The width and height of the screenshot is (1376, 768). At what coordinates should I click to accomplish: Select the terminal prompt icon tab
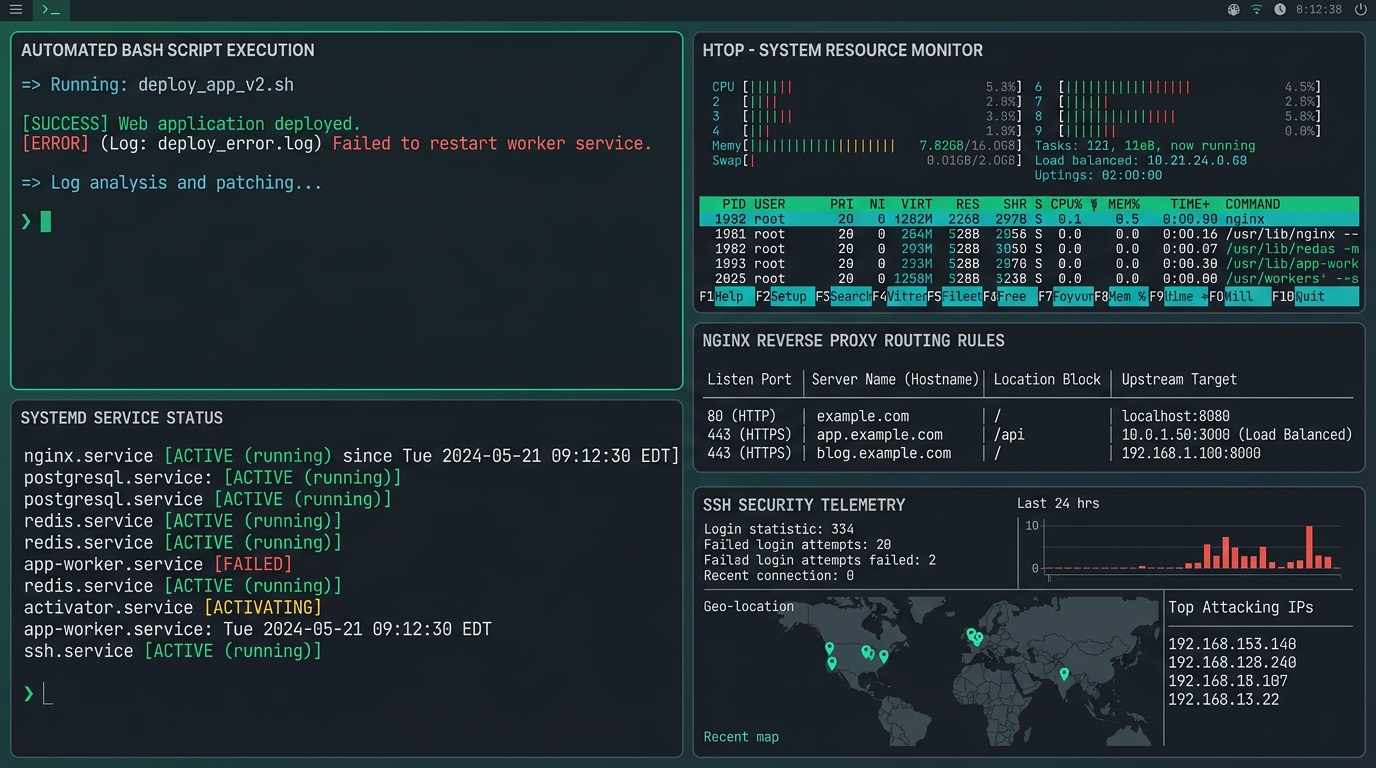pyautogui.click(x=51, y=10)
